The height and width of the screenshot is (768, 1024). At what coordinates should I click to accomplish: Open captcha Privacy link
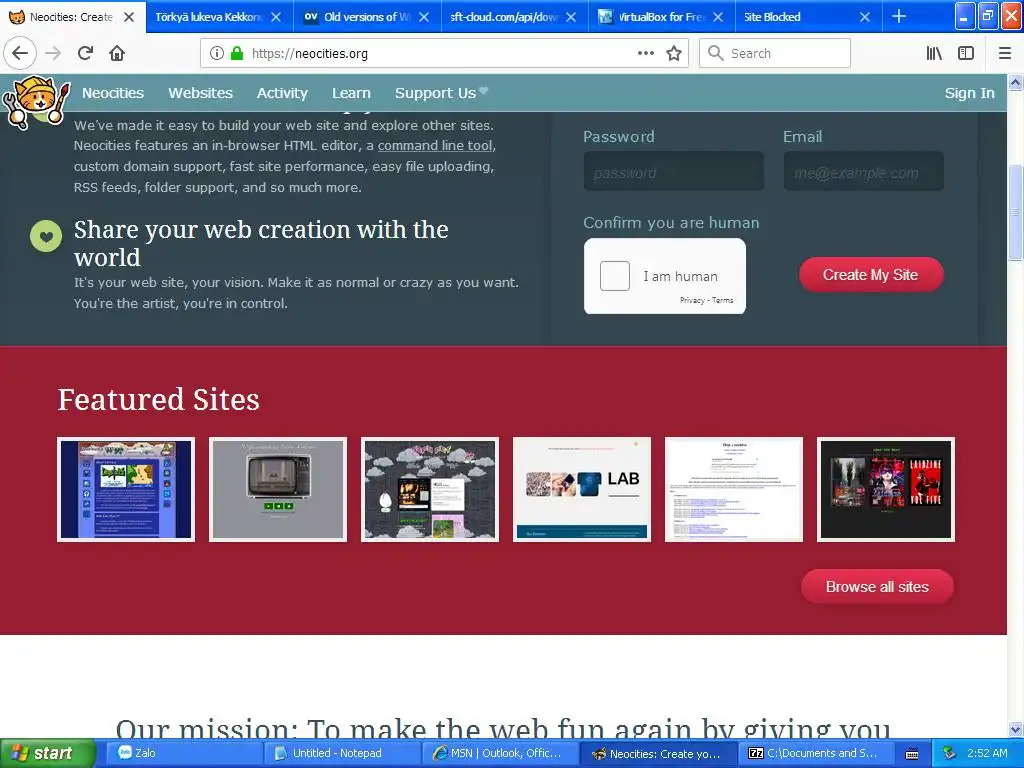692,300
